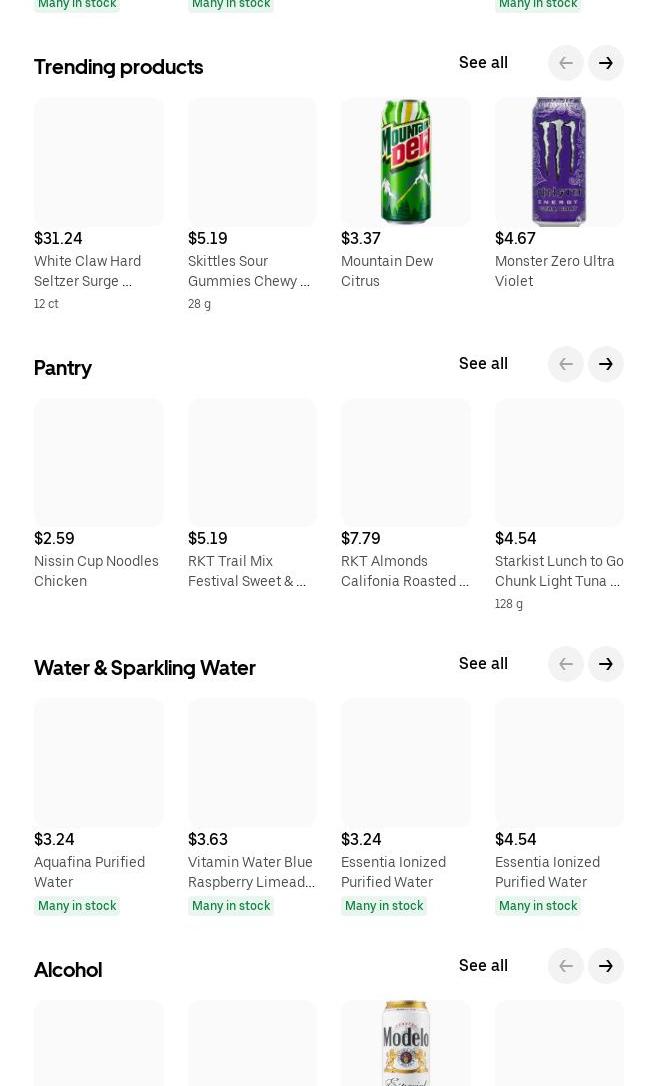
Task: Open White Claw Hard Seltzer Surge product
Action: pyautogui.click(x=87, y=271)
